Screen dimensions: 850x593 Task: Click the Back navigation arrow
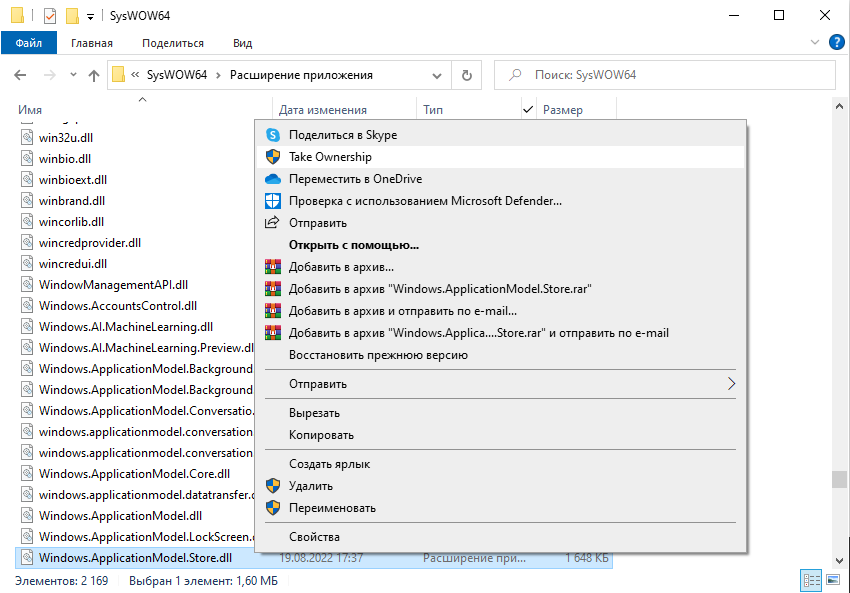pyautogui.click(x=20, y=75)
